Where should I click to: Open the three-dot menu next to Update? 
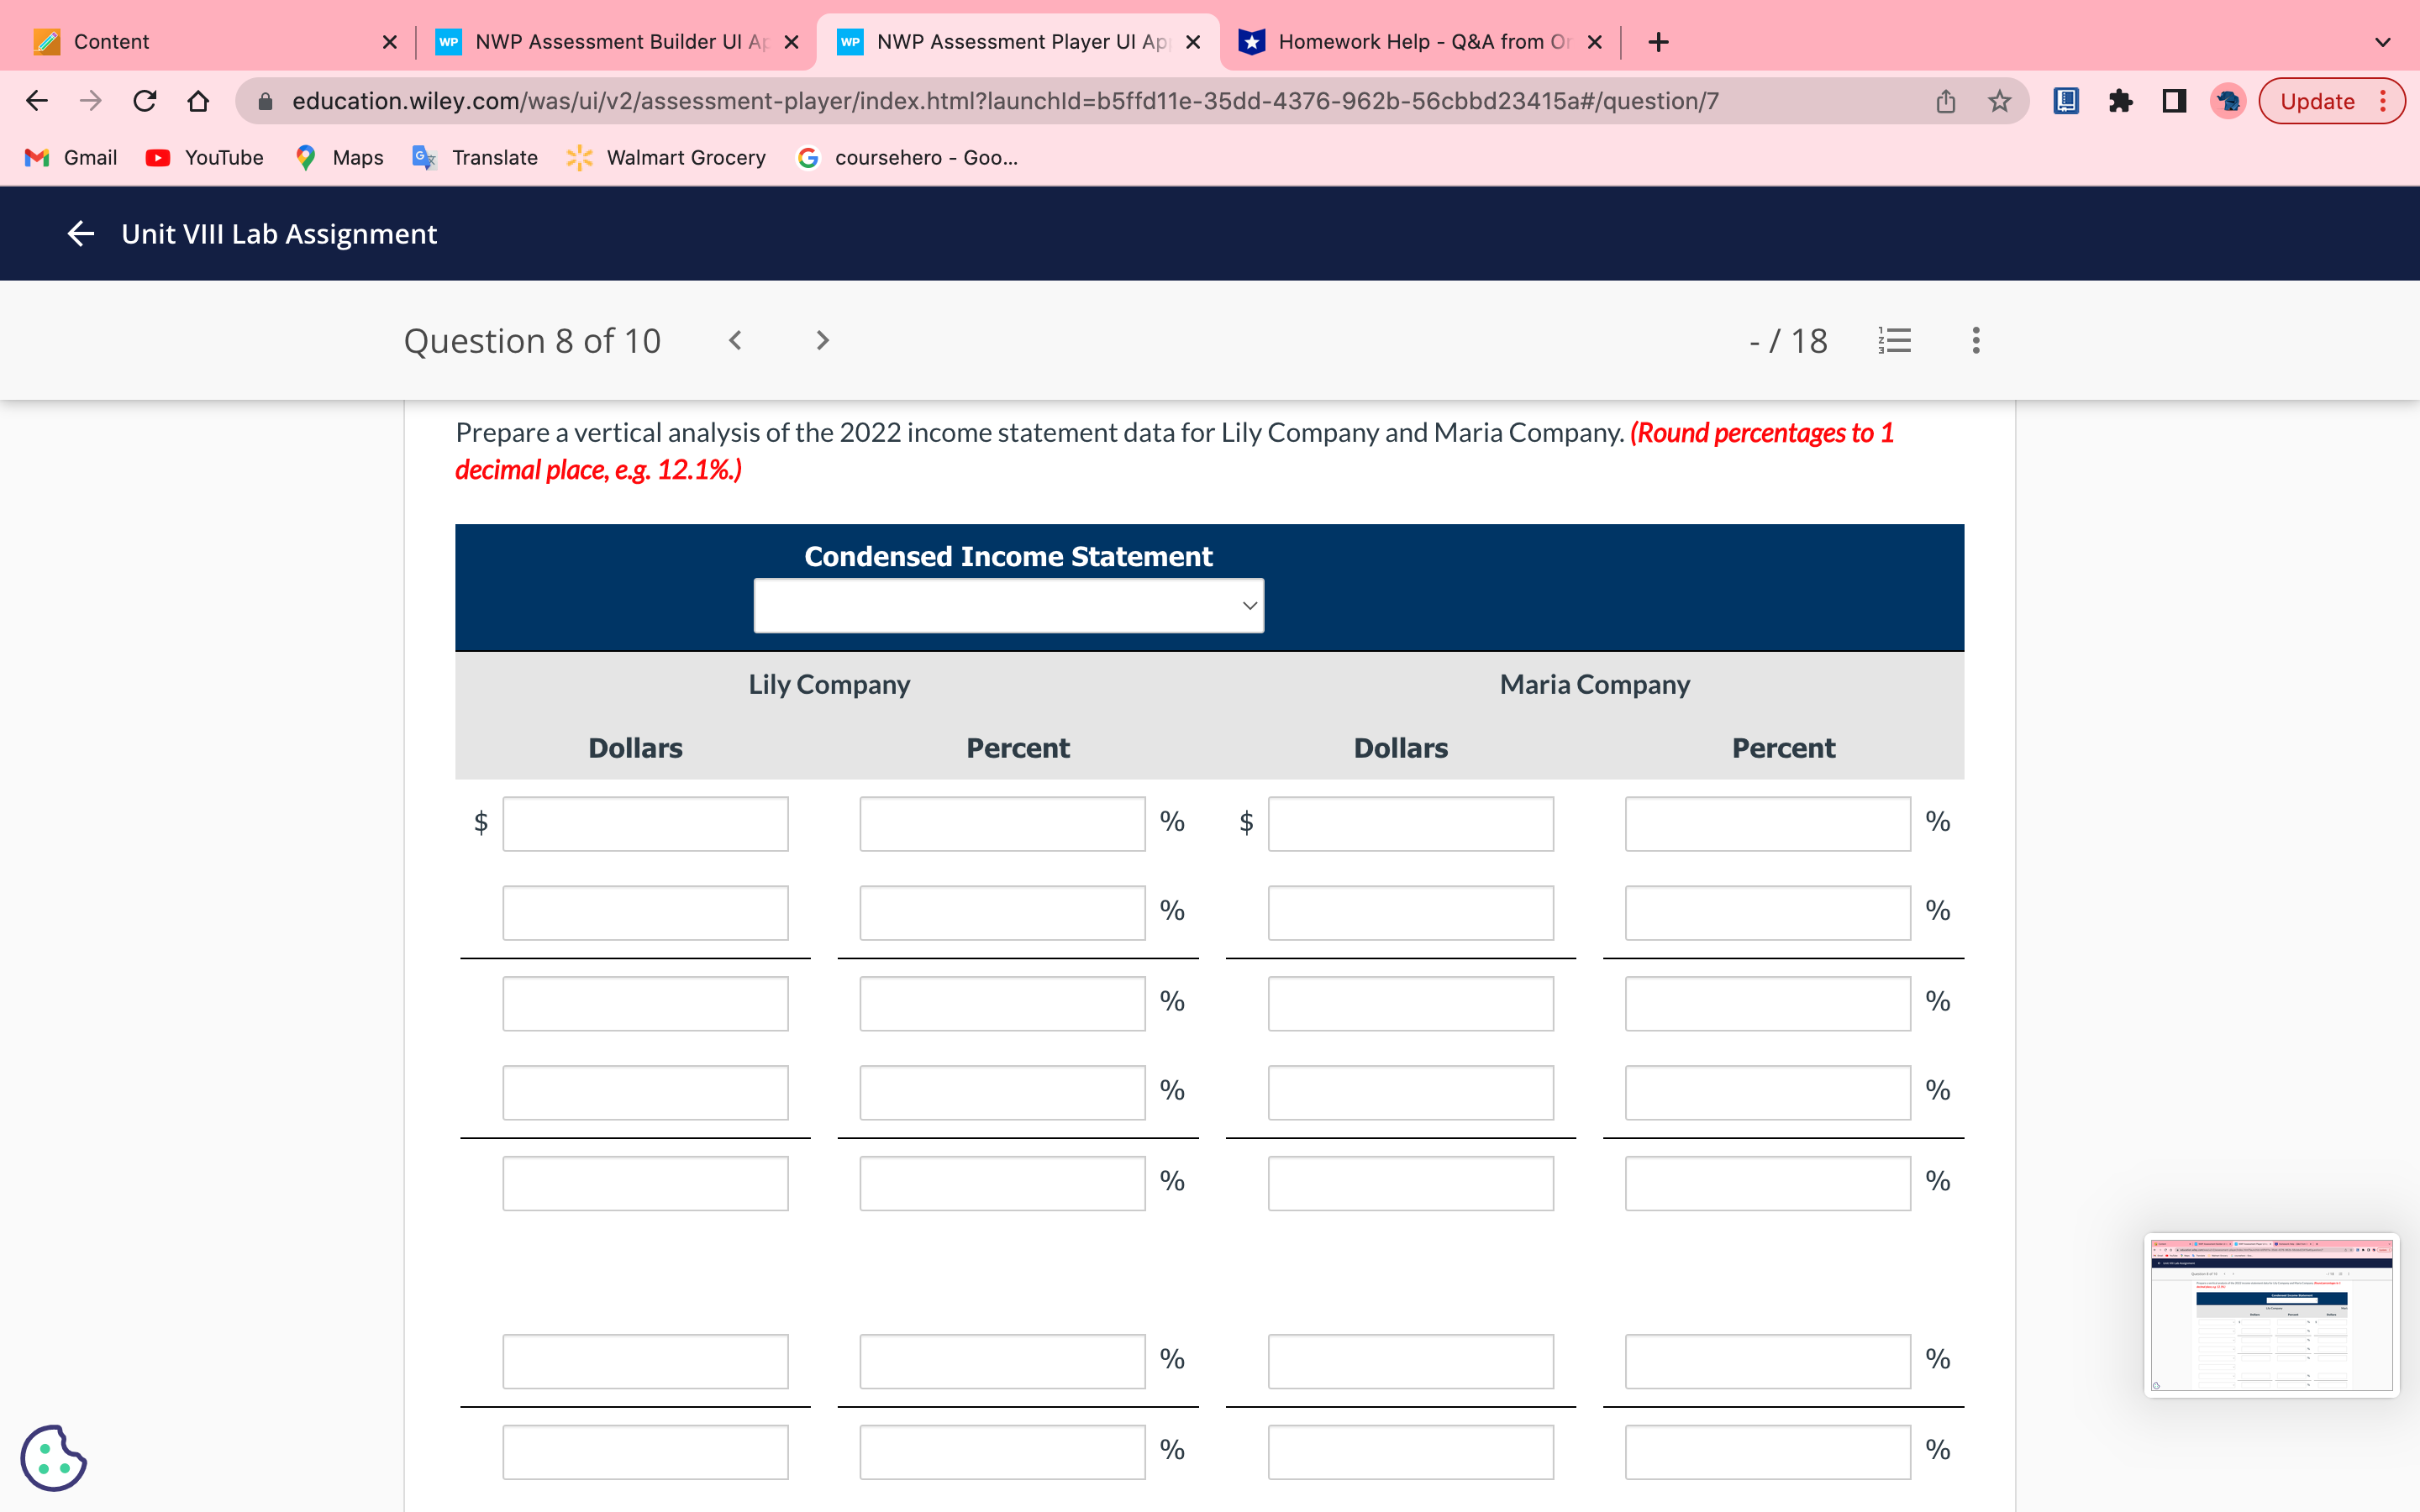tap(2386, 100)
